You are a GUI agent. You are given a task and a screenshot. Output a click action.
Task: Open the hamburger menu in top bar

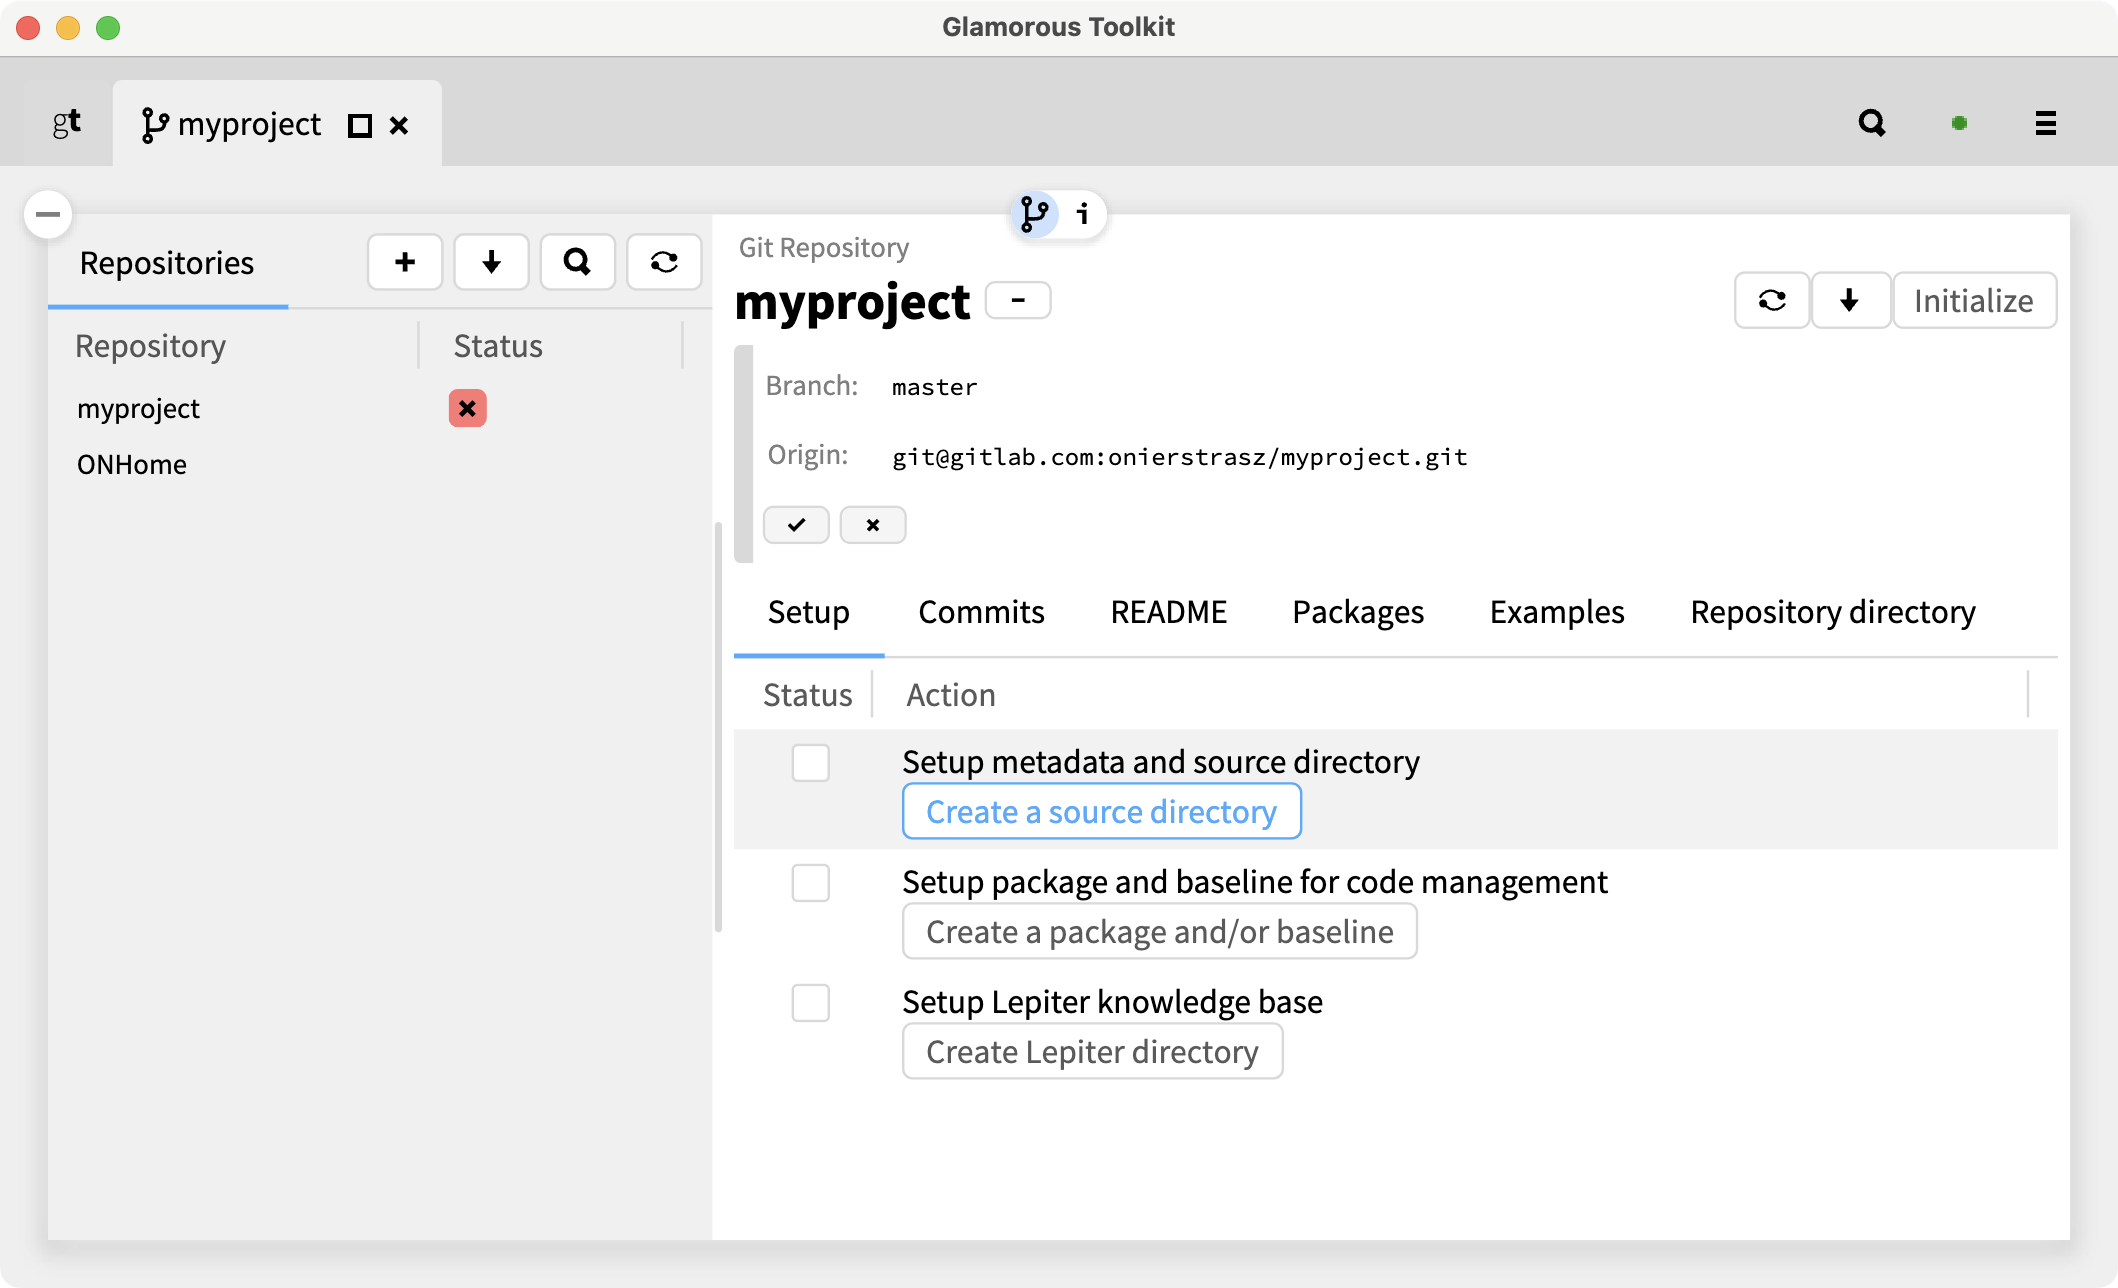[x=2046, y=123]
